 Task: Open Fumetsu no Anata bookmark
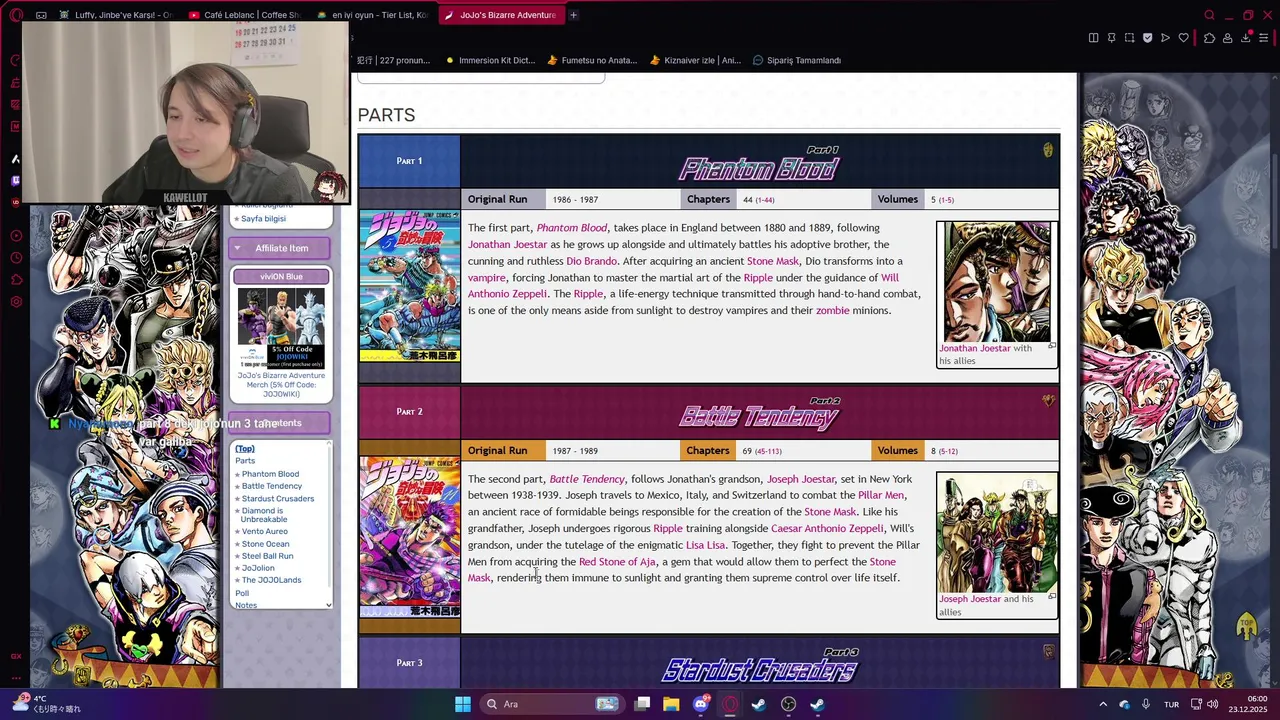click(x=590, y=60)
